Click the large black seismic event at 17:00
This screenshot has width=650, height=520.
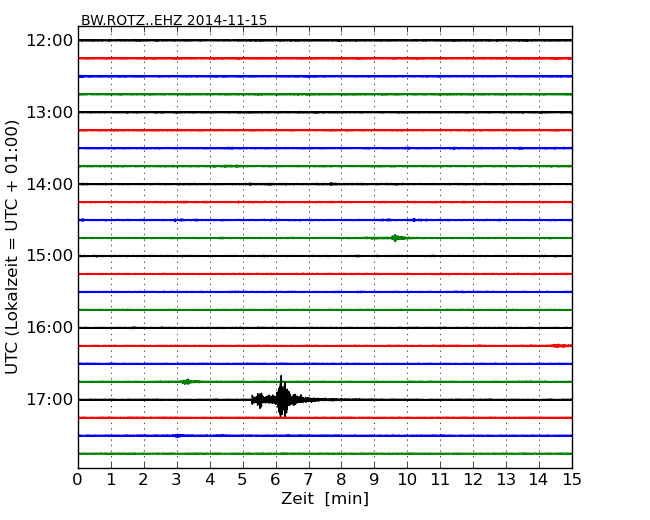coord(282,397)
